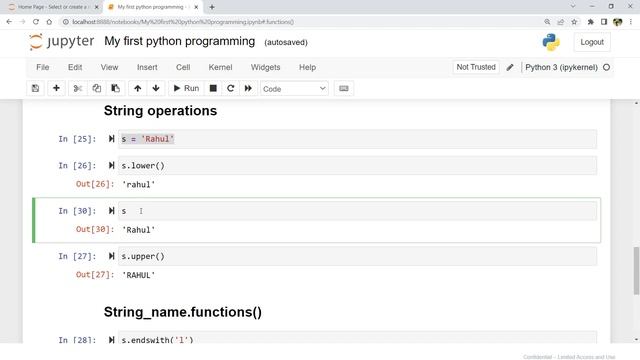Open the browser tab search chevron
Image resolution: width=640 pixels, height=360 pixels.
tap(573, 6)
